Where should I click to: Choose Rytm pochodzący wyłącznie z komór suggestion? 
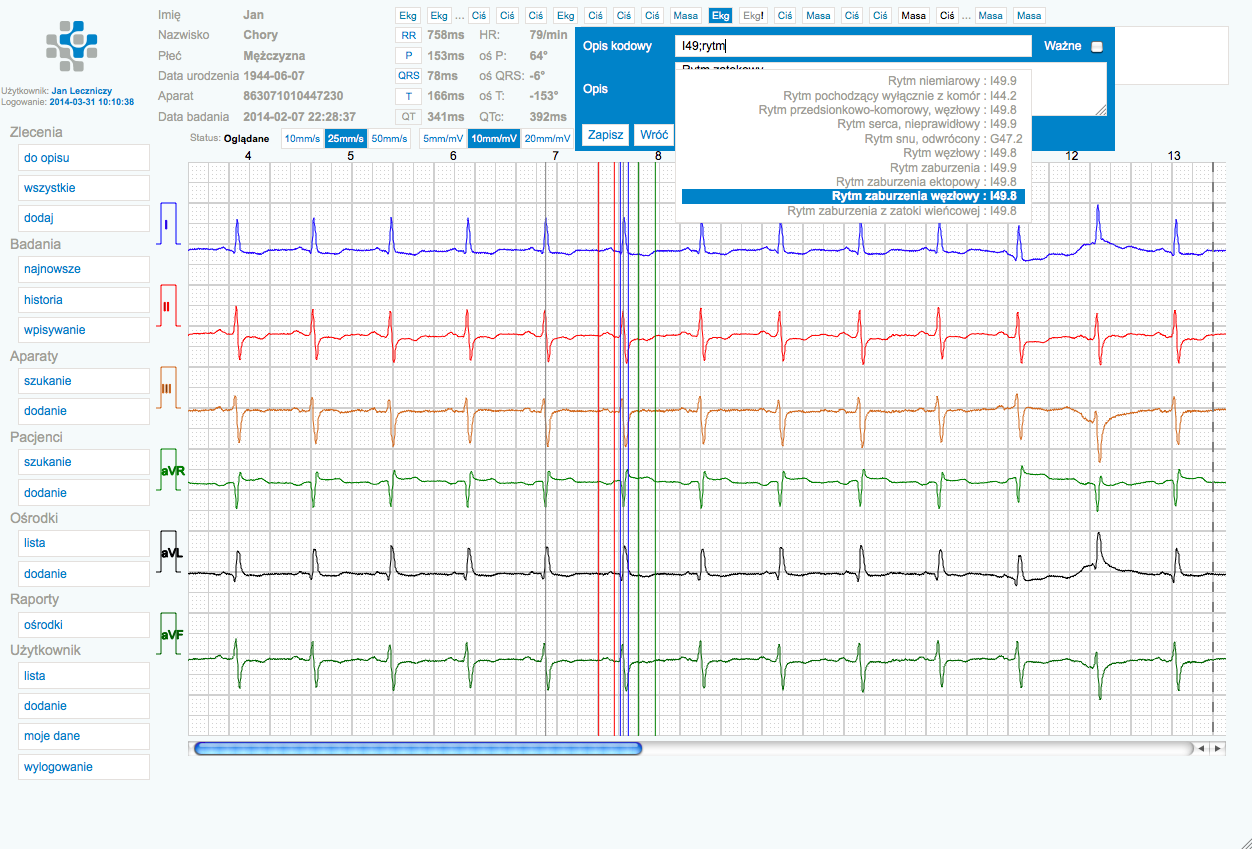[x=851, y=95]
